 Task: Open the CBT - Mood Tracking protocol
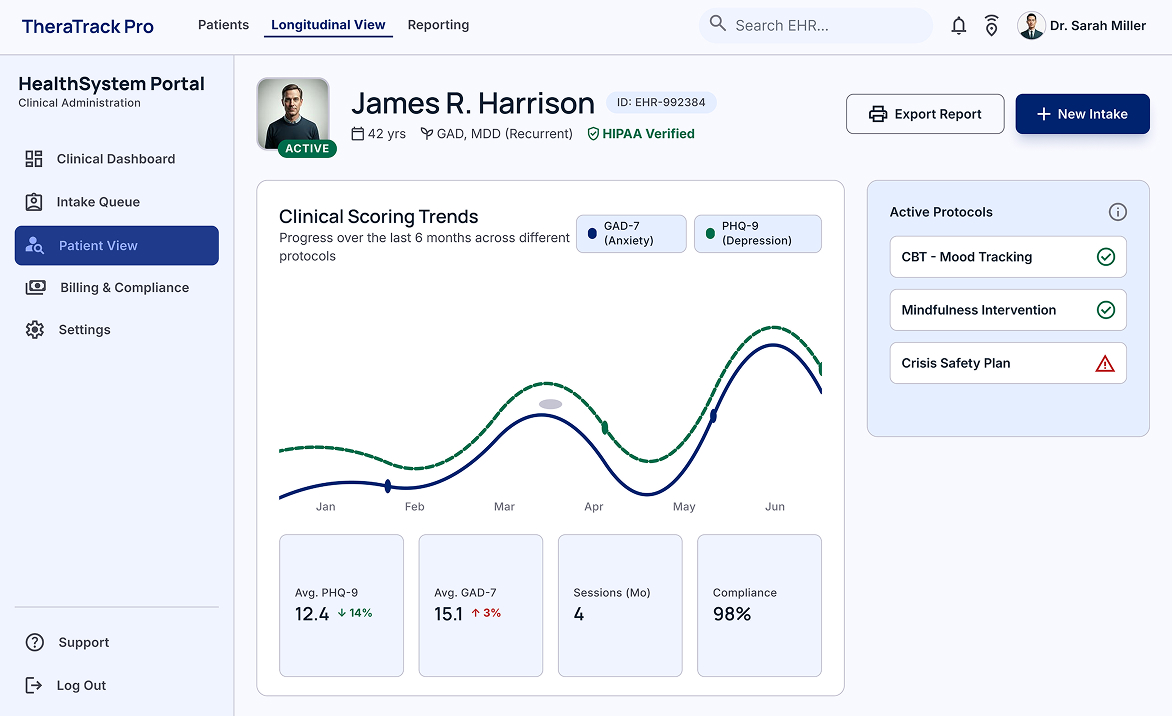pyautogui.click(x=1008, y=257)
